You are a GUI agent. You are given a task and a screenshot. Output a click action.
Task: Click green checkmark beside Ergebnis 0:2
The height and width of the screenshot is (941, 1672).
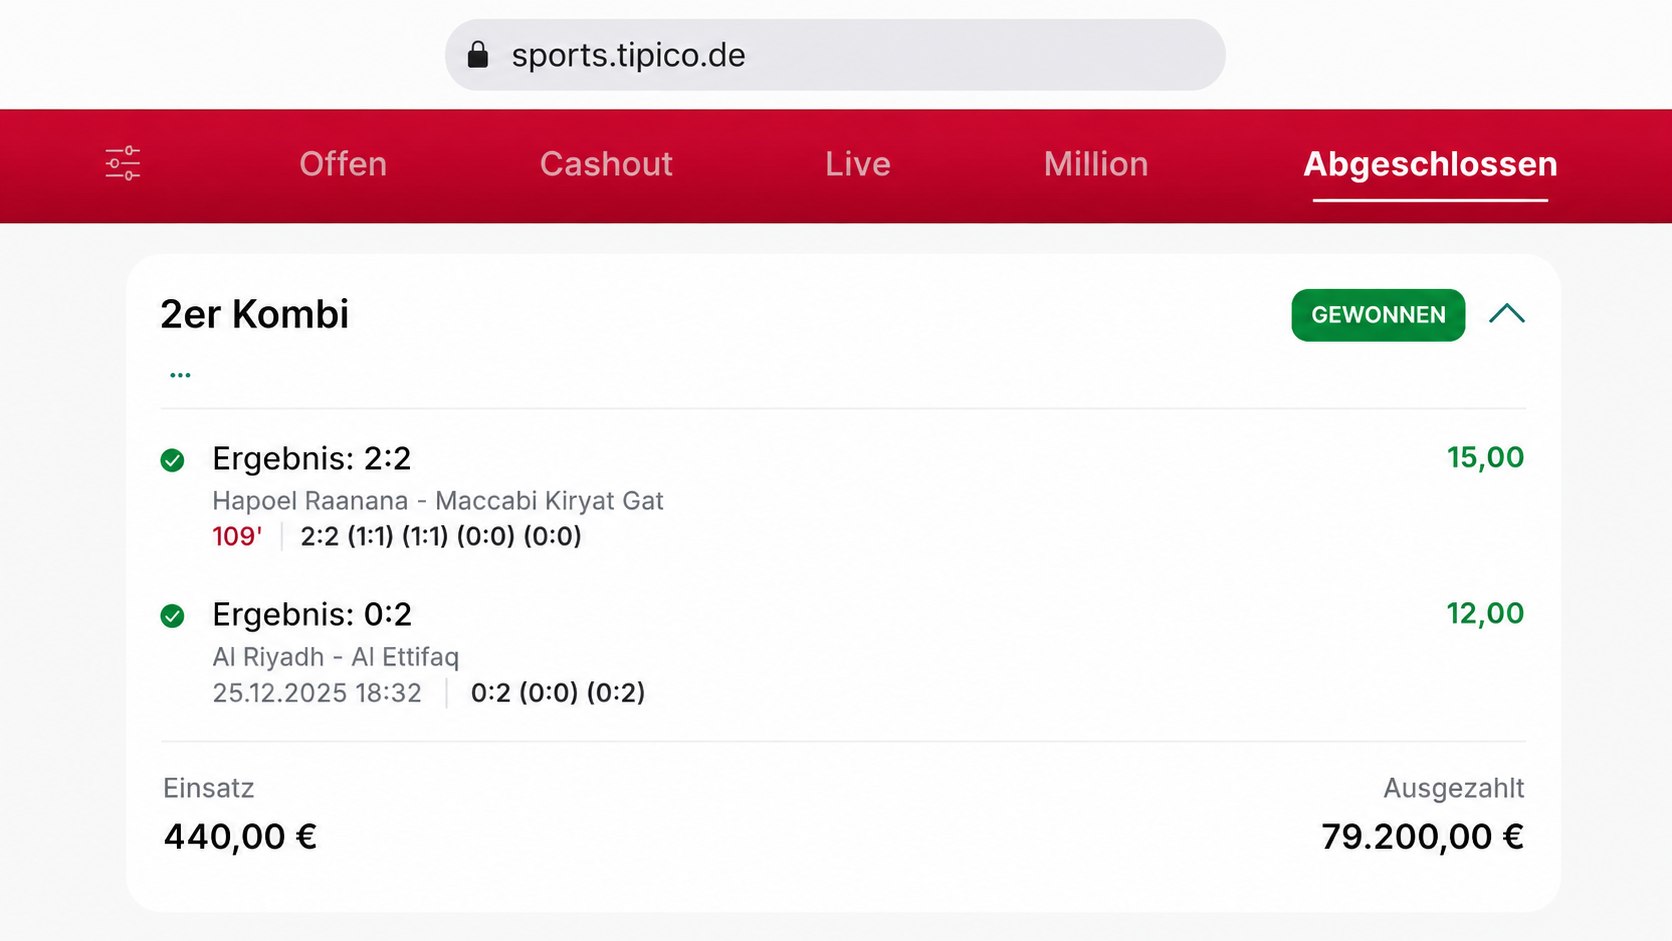[x=172, y=616]
